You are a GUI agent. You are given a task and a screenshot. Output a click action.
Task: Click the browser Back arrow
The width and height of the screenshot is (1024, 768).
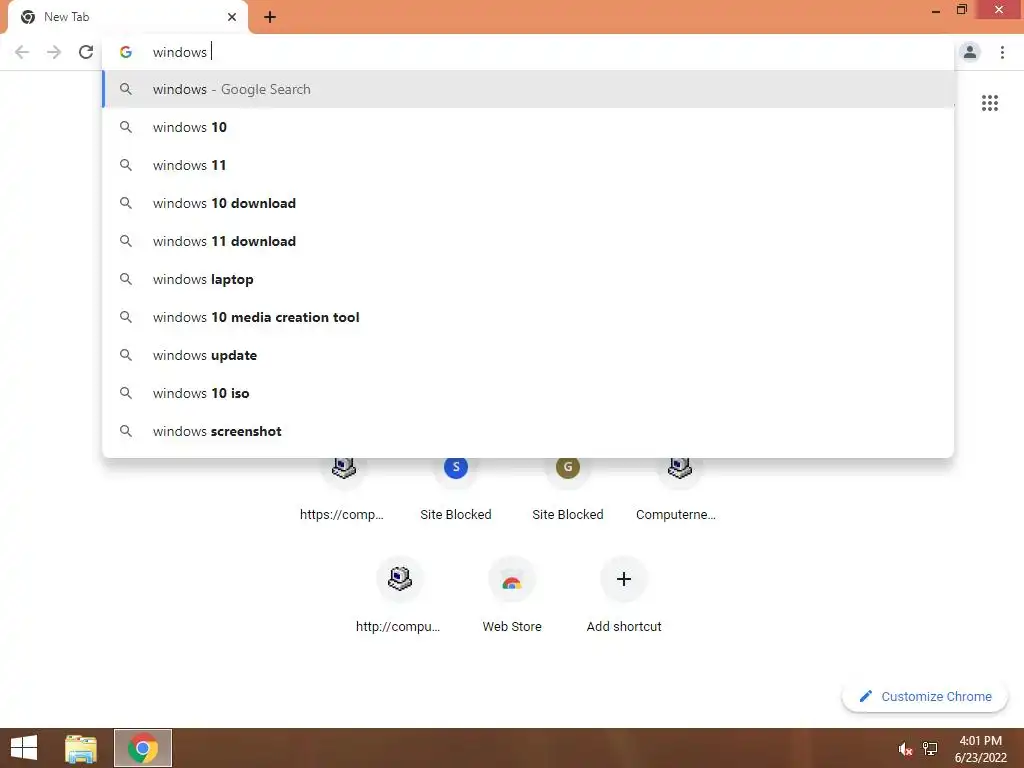(22, 52)
